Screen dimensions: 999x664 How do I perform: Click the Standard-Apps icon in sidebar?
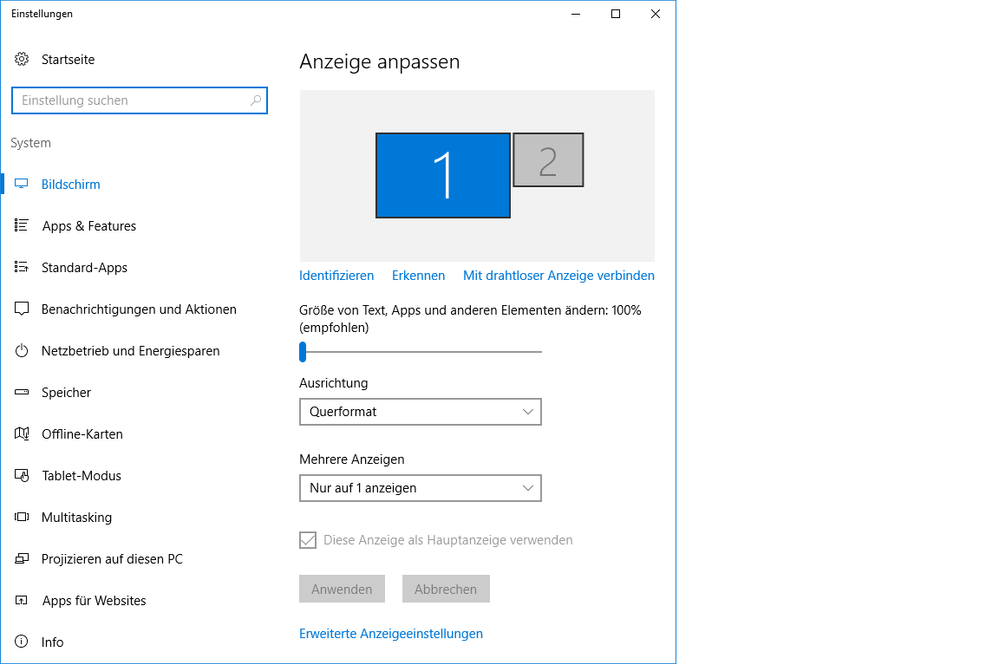pyautogui.click(x=22, y=268)
